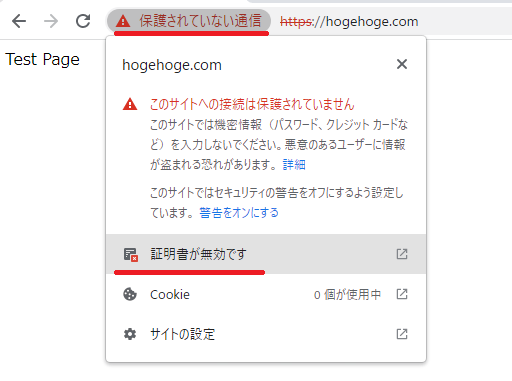Image resolution: width=512 pixels, height=381 pixels.
Task: Select the 証明書が無効です menu entry
Action: click(266, 254)
